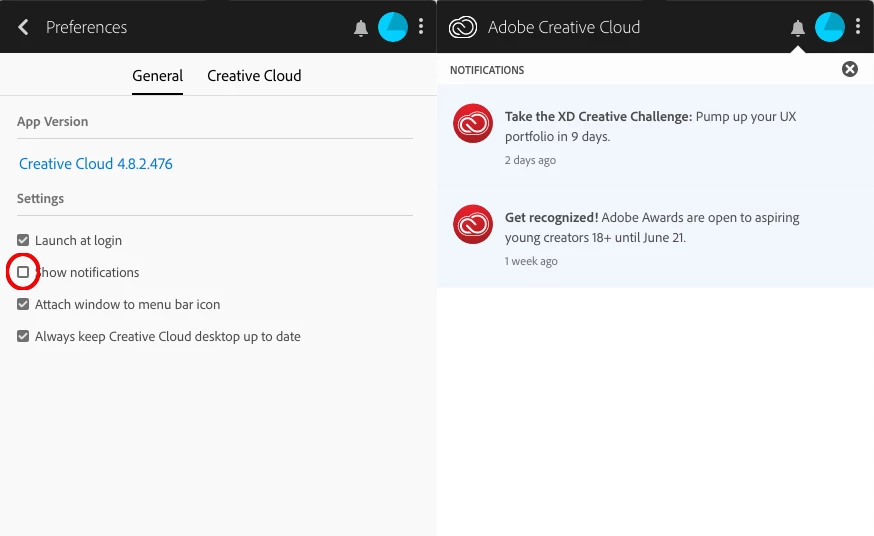Click the App Version section heading
The image size is (874, 536).
click(x=52, y=121)
